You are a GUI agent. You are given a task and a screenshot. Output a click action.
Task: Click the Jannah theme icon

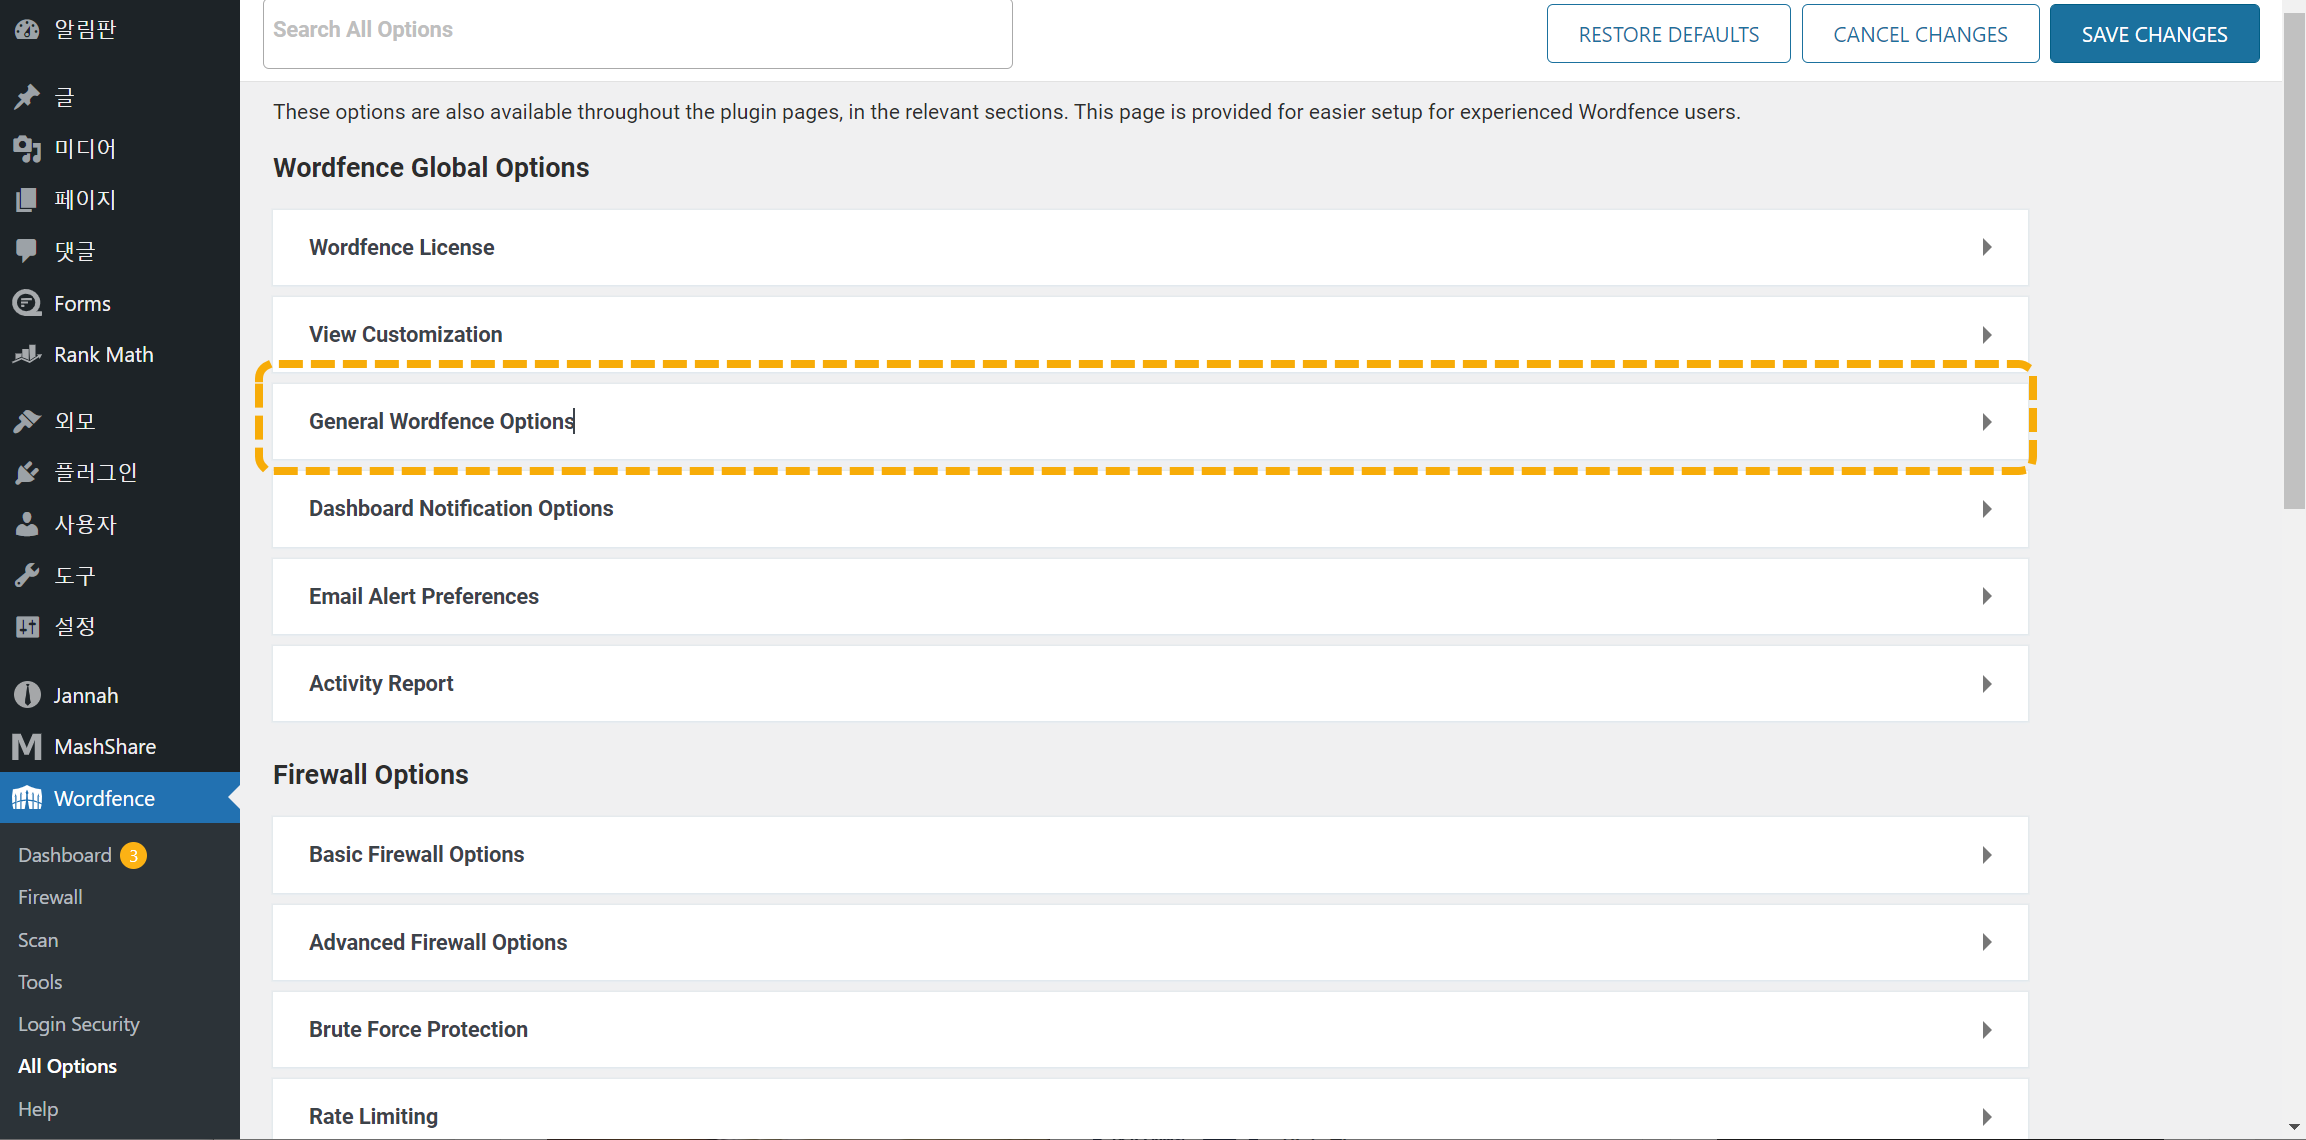27,695
